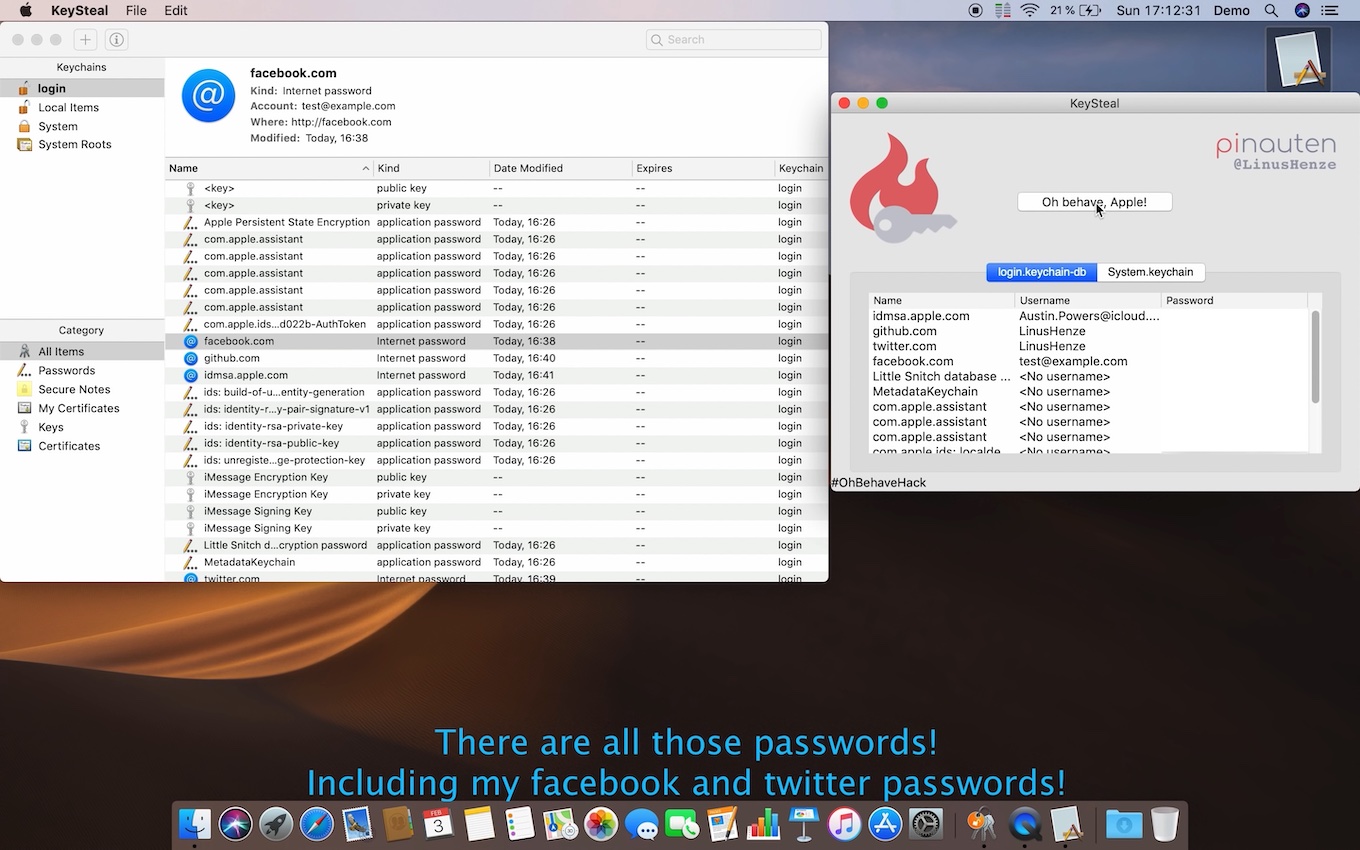
Task: Open Calendar from the dock
Action: point(438,824)
